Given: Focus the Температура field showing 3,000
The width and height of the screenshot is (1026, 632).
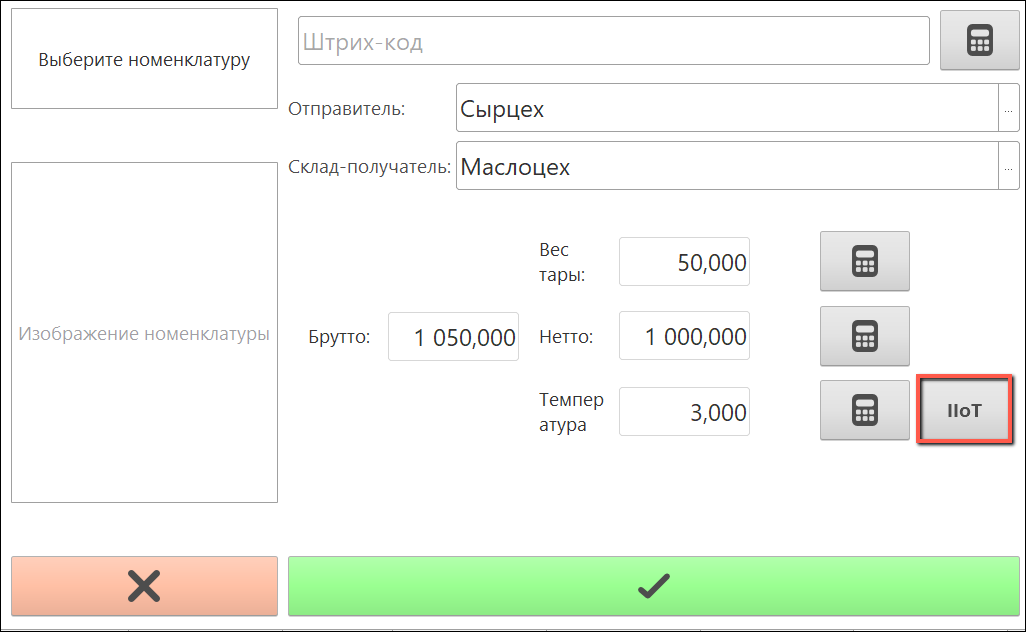Looking at the screenshot, I should [x=684, y=412].
